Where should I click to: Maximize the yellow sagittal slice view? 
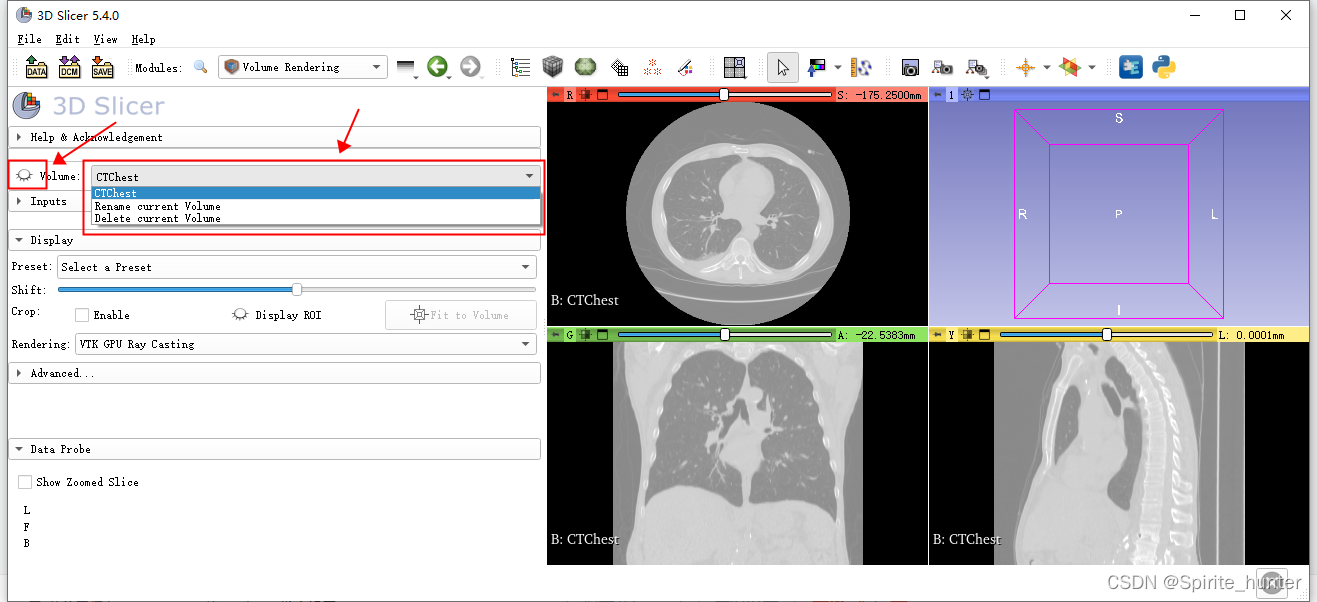(985, 335)
